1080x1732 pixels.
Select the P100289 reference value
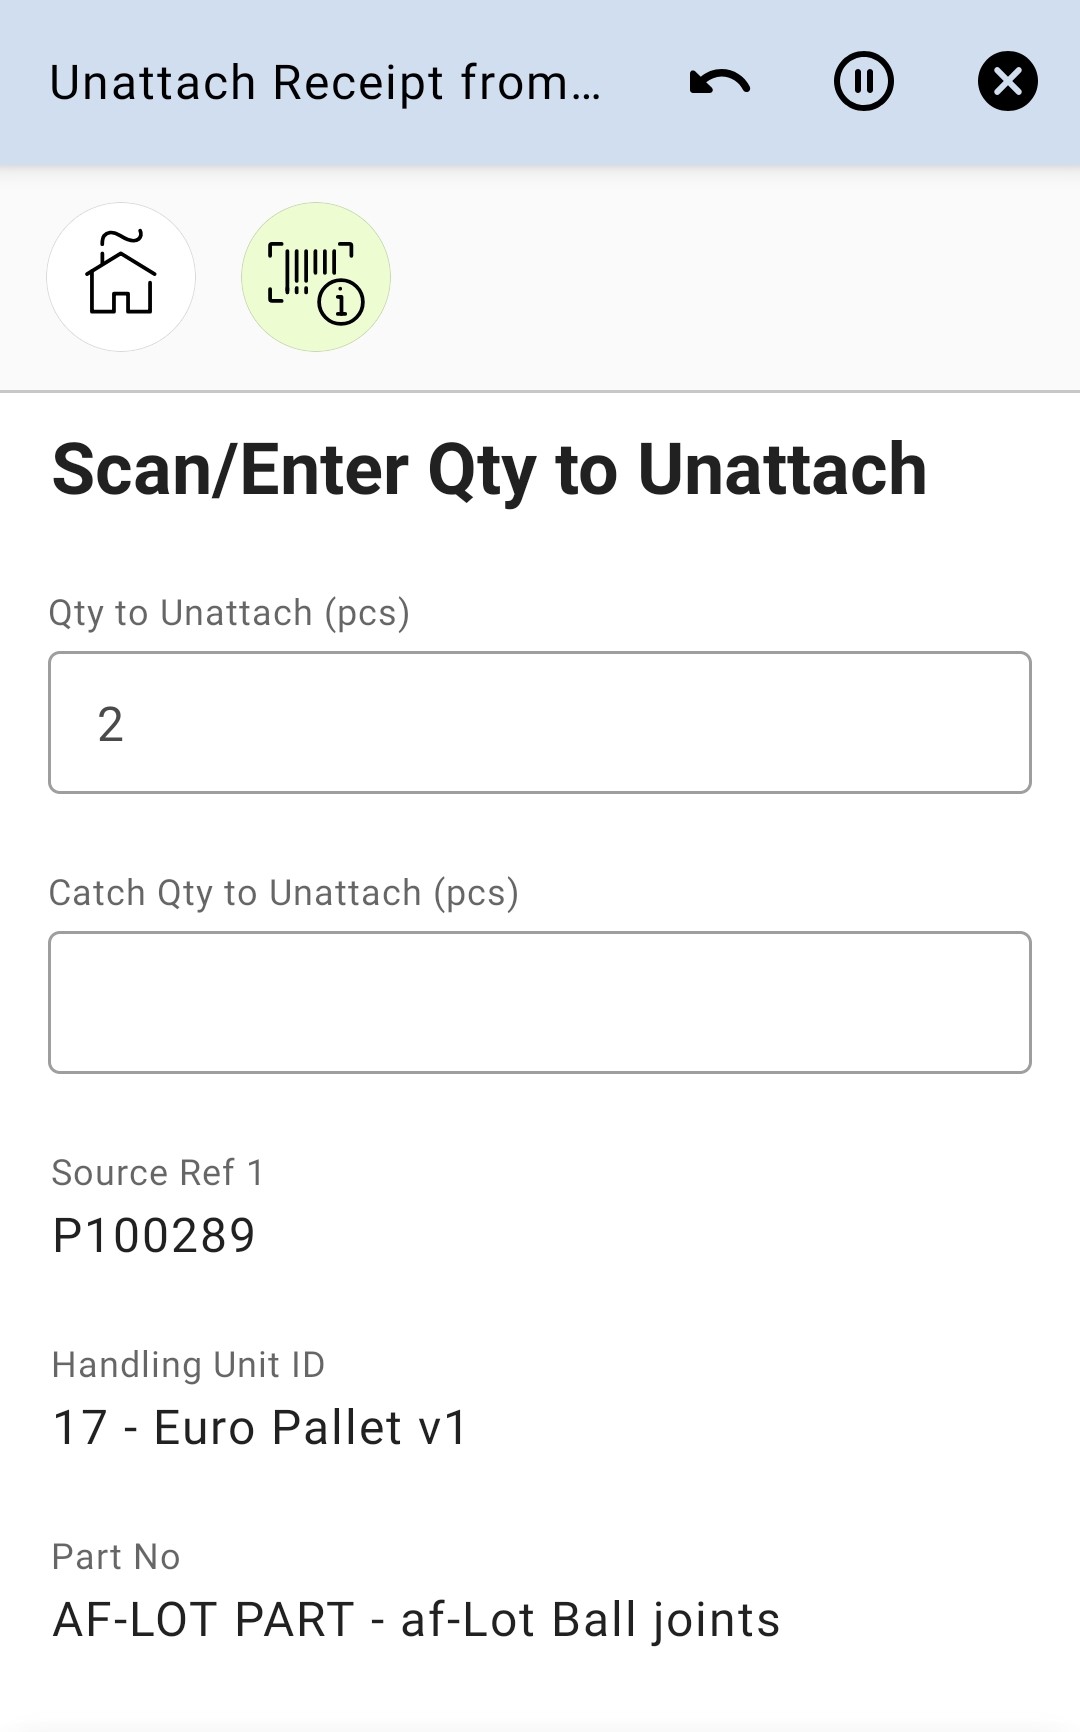[x=154, y=1236]
